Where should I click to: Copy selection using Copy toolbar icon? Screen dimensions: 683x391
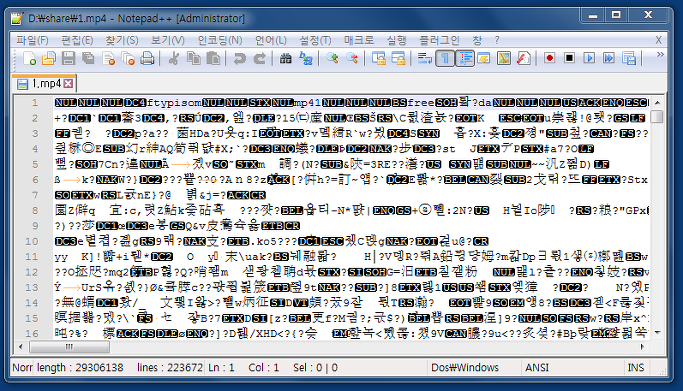(x=193, y=58)
